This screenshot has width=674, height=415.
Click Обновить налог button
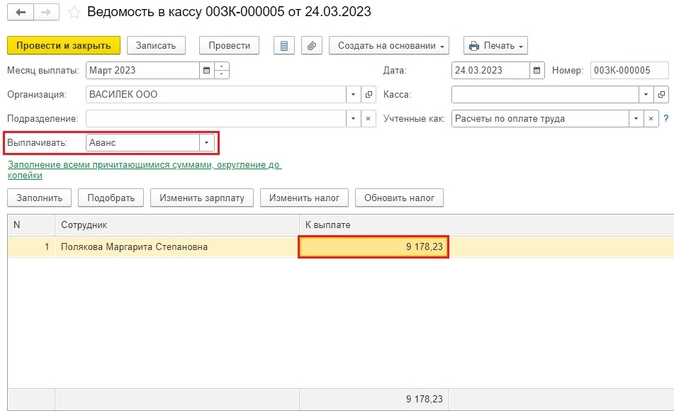tap(399, 198)
